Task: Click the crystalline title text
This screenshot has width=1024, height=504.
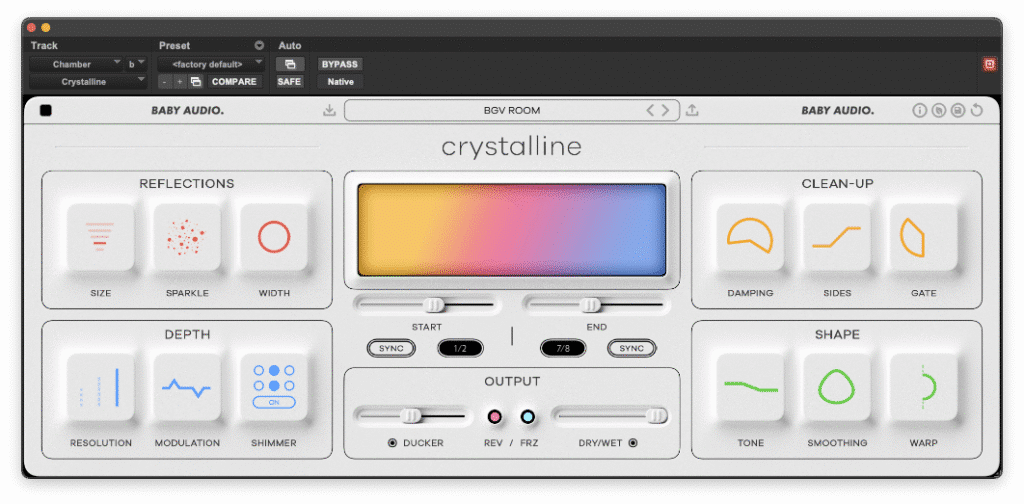Action: tap(511, 147)
